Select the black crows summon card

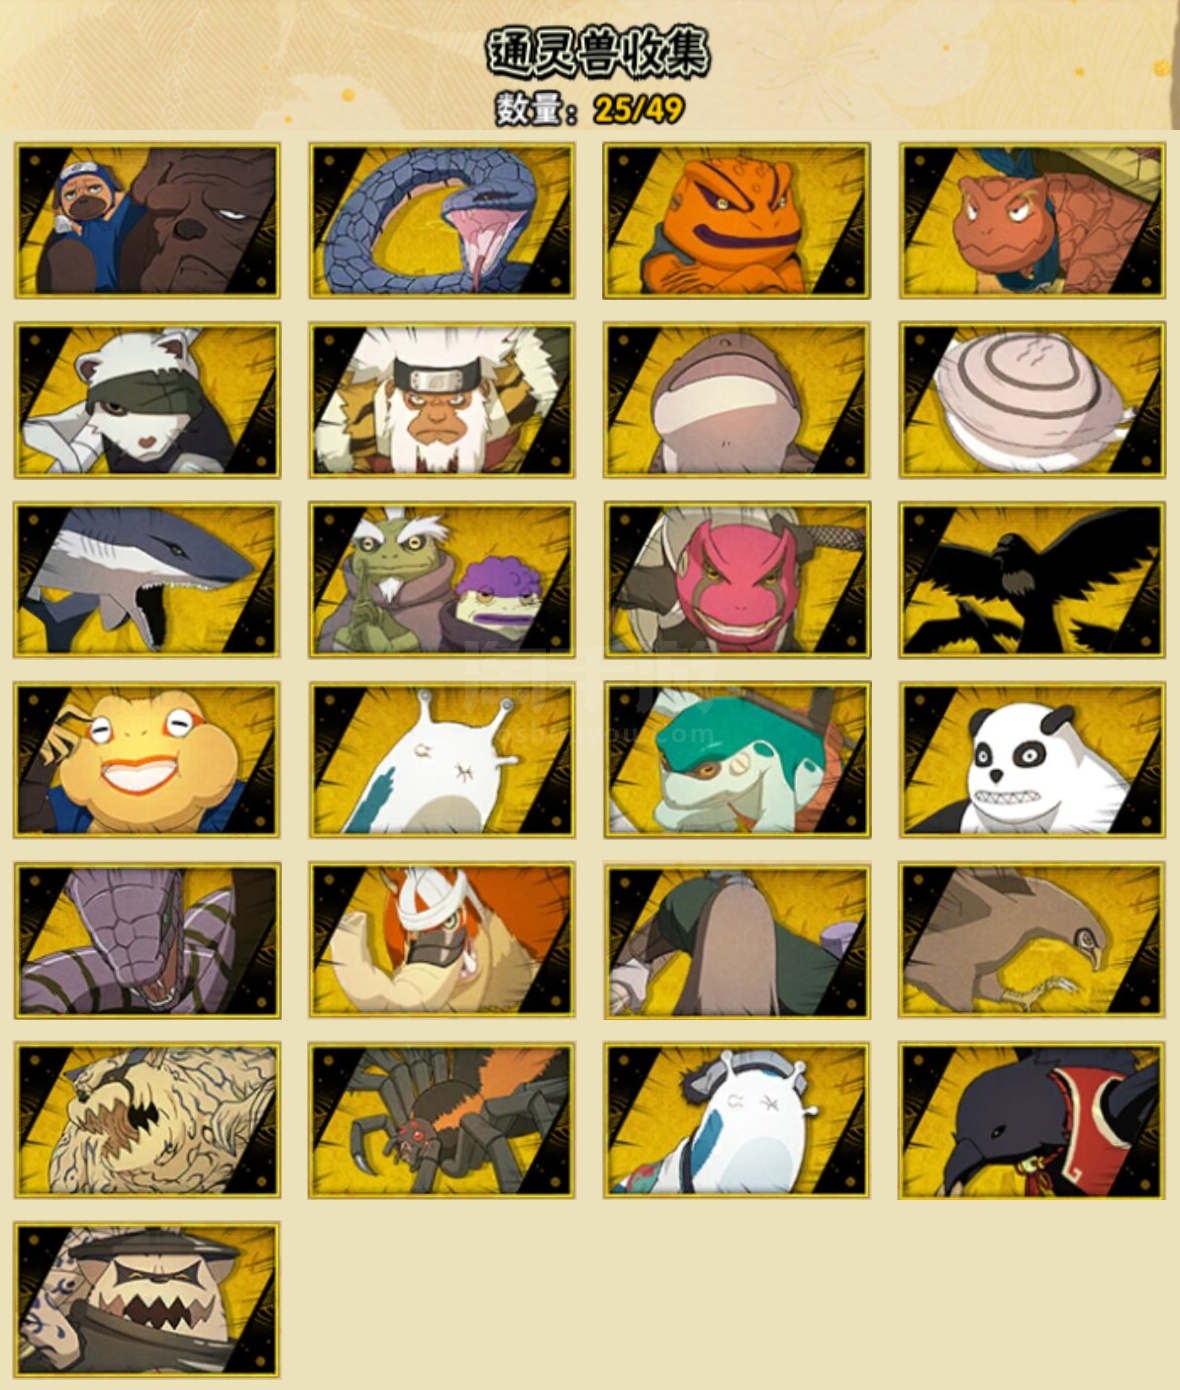(x=1032, y=580)
